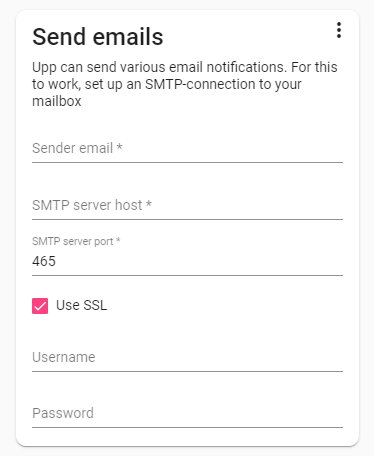Click the underline beneath Password field
The height and width of the screenshot is (456, 374).
click(x=187, y=427)
